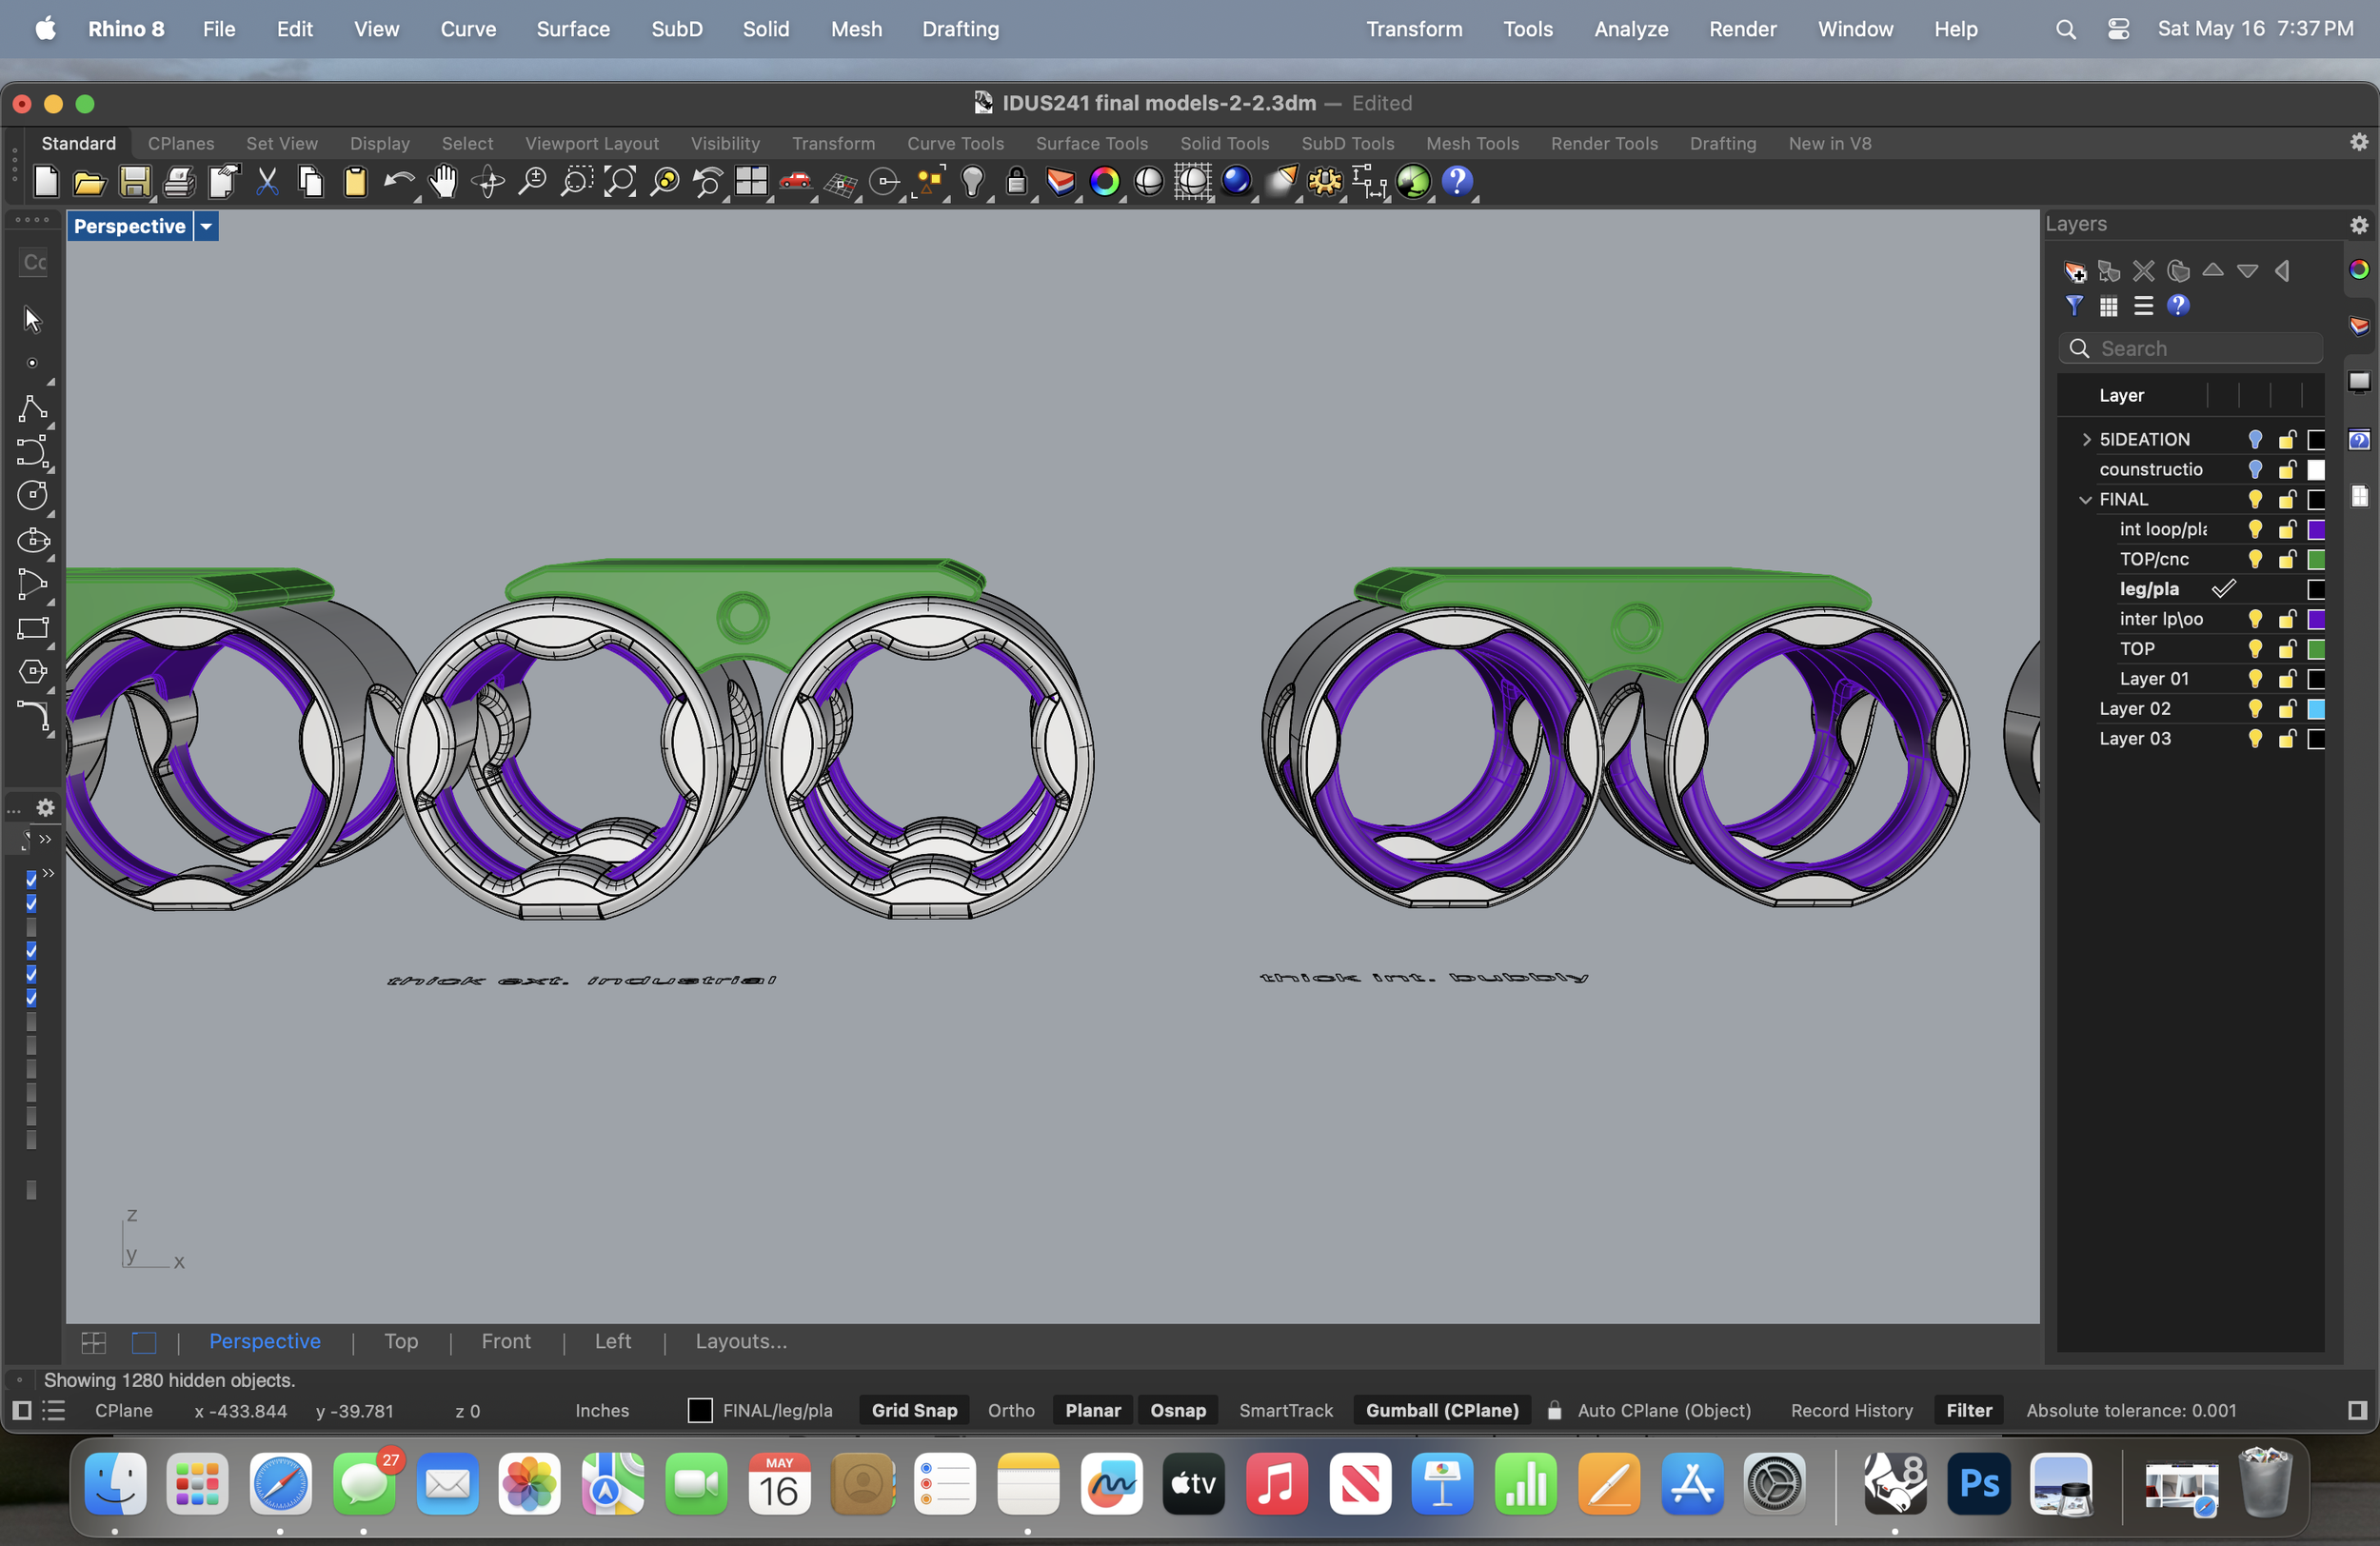Click the Four Viewports layout icon
The image size is (2380, 1546).
point(751,182)
